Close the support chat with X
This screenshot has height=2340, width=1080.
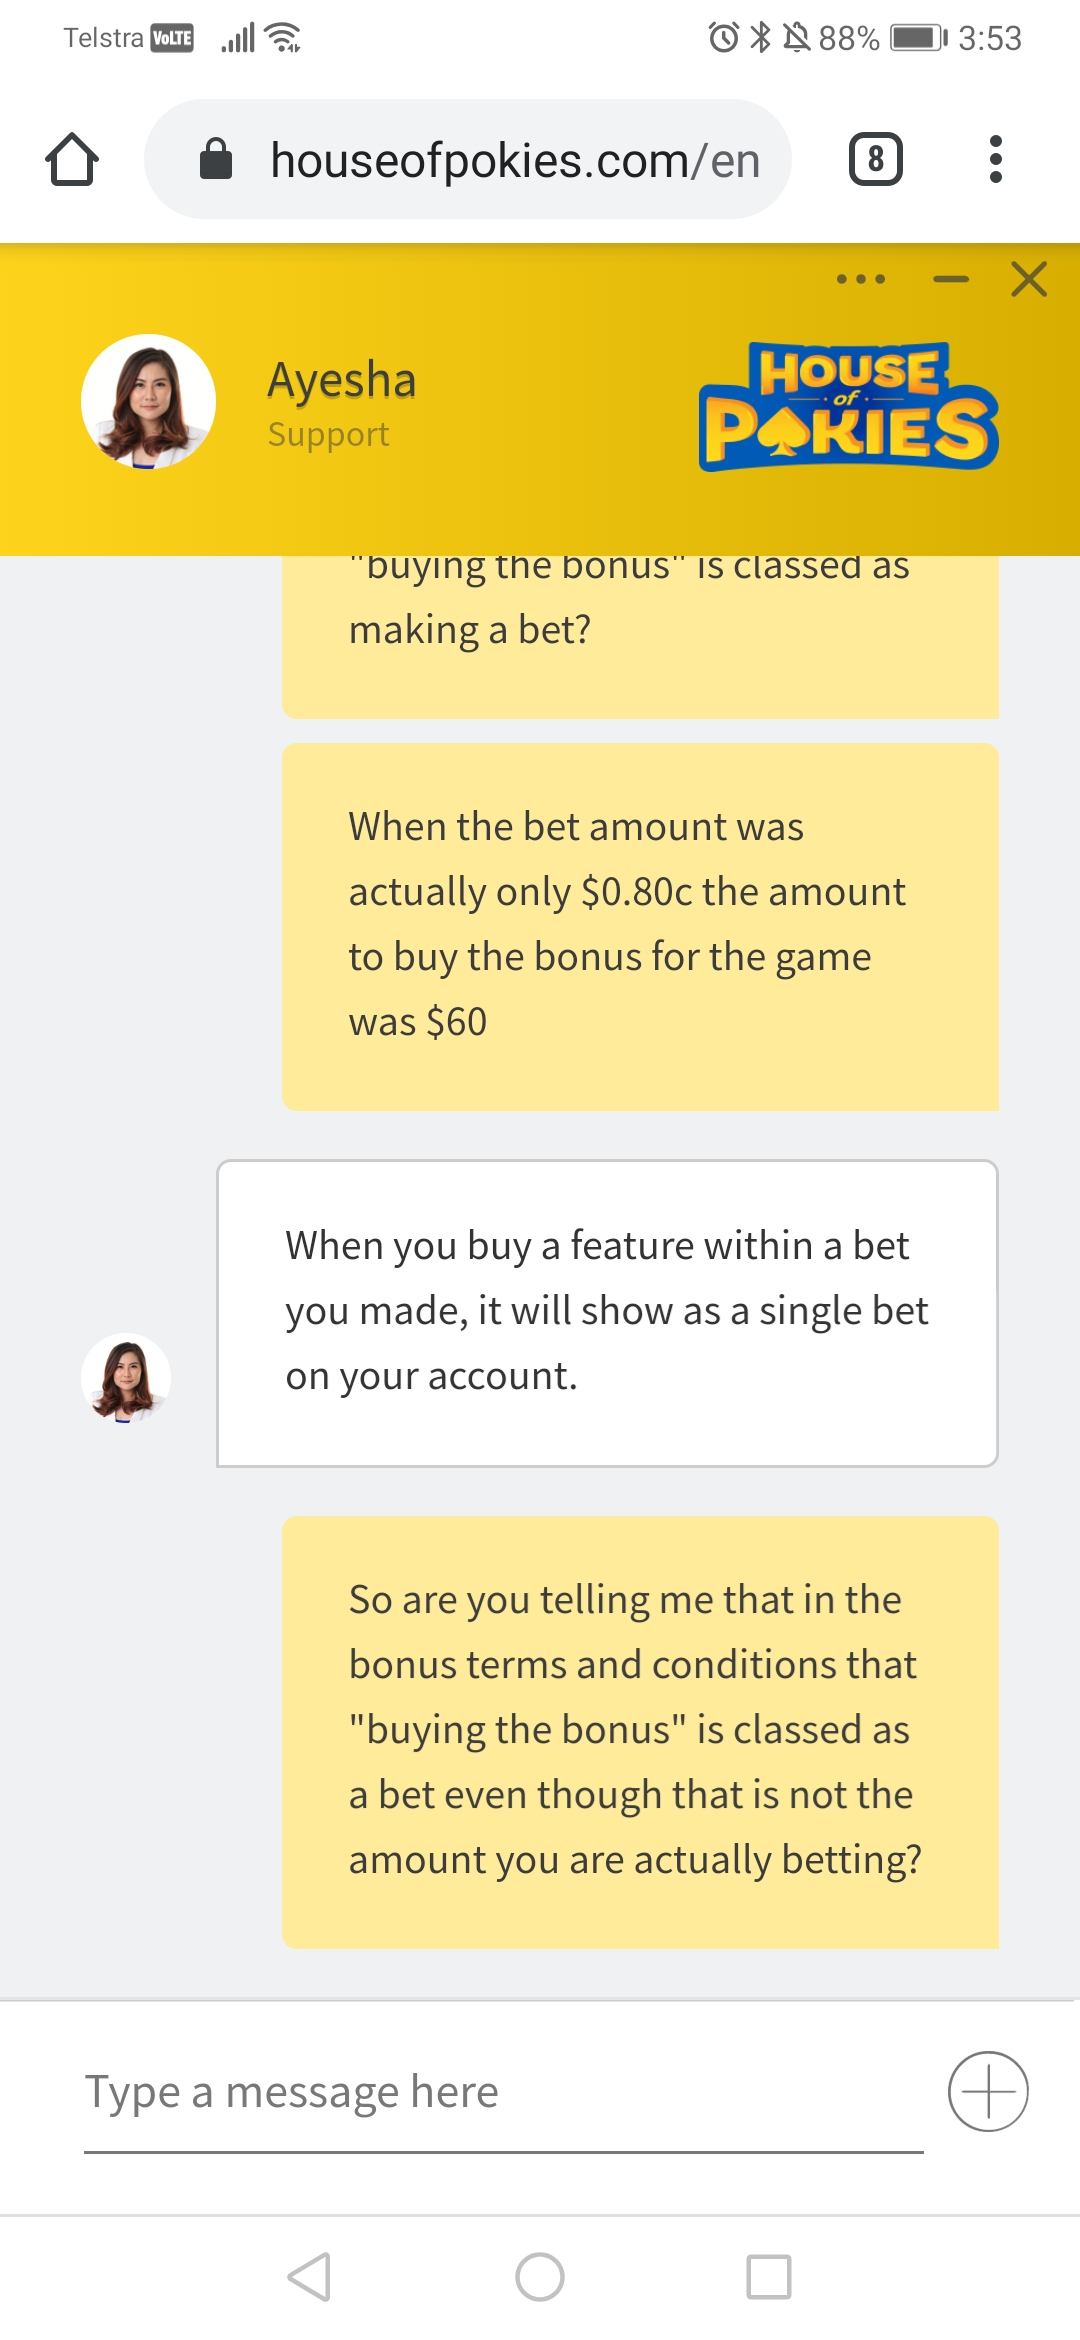(x=1029, y=279)
